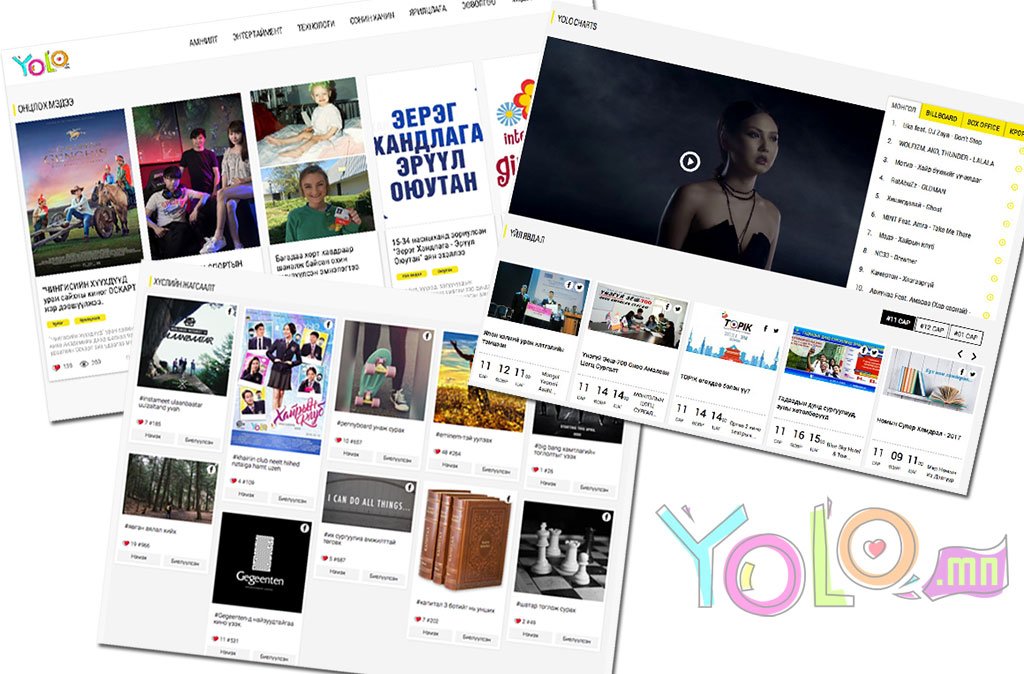Select the #12 САР chart month button
This screenshot has width=1024, height=674.
click(931, 328)
